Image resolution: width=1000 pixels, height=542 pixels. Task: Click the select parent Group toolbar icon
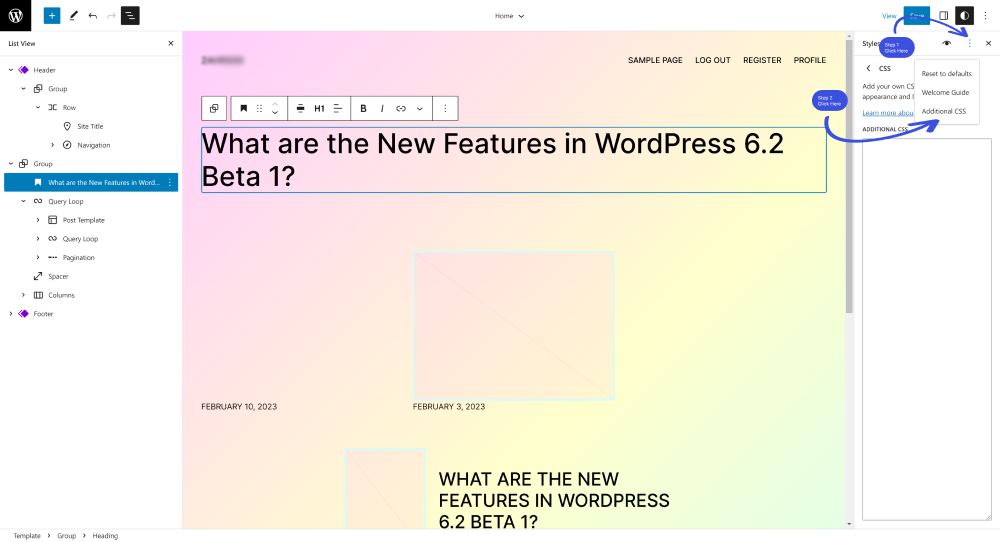click(214, 108)
